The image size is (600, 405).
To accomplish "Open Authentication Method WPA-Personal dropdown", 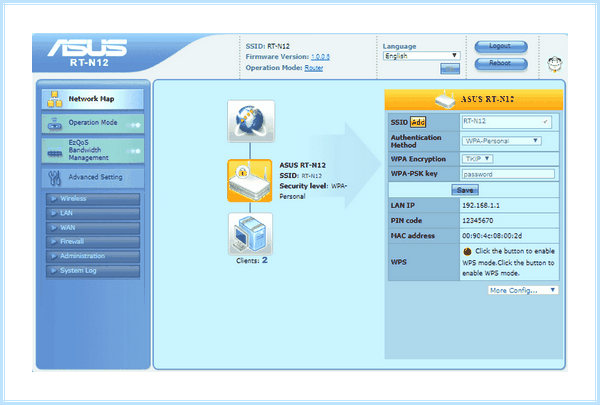I will click(501, 141).
